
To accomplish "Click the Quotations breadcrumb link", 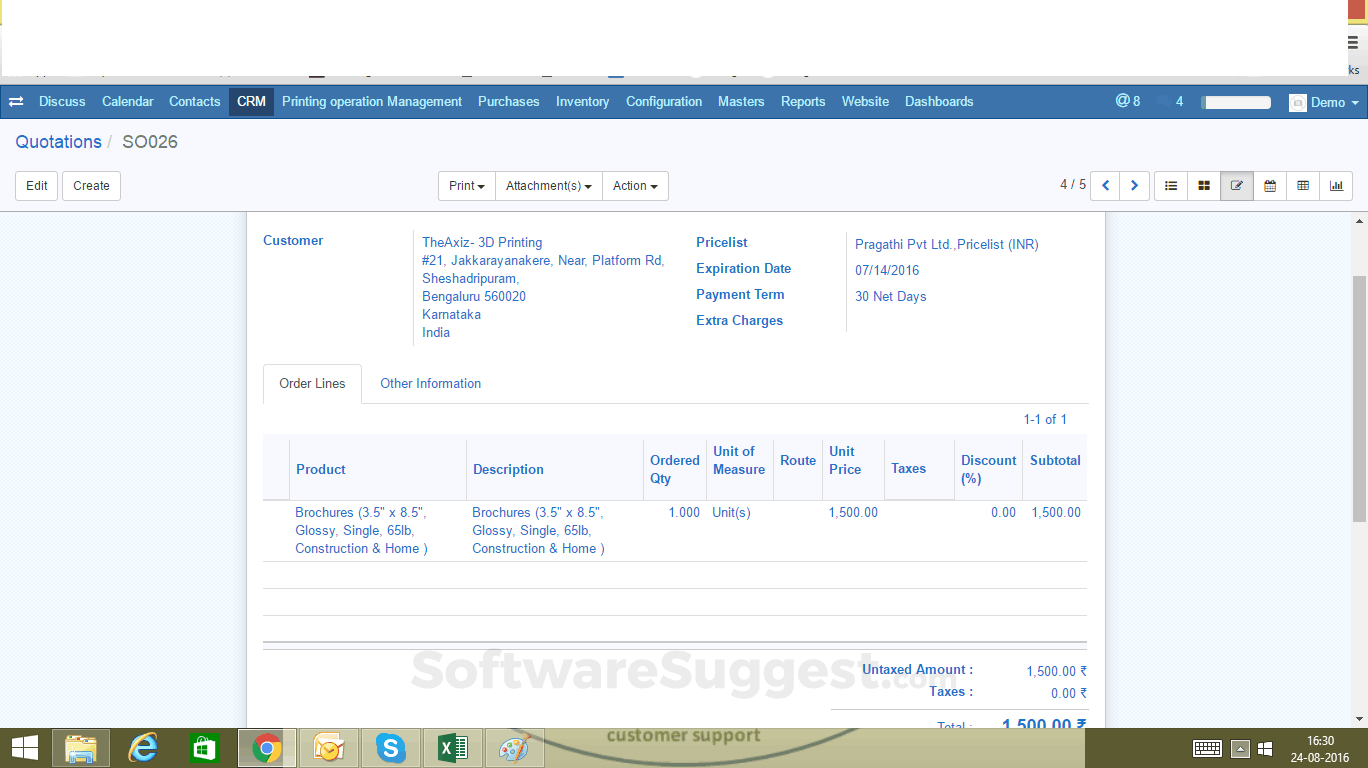I will point(58,142).
